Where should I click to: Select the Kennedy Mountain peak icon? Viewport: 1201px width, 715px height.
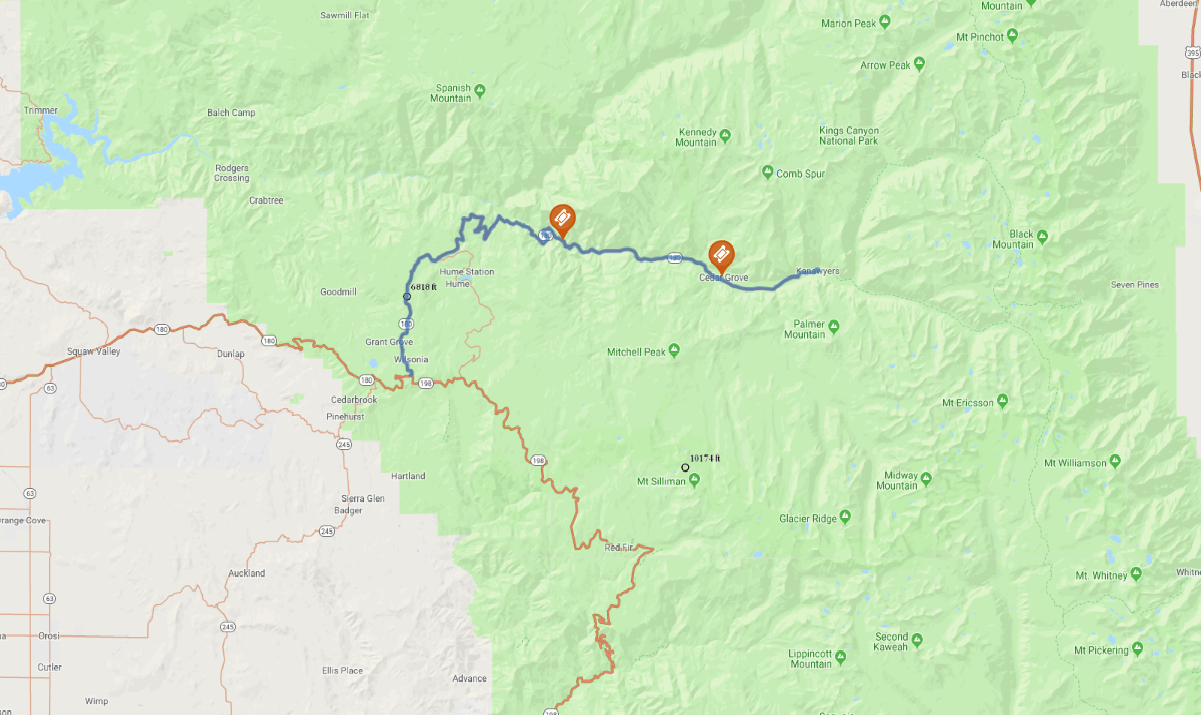(725, 135)
